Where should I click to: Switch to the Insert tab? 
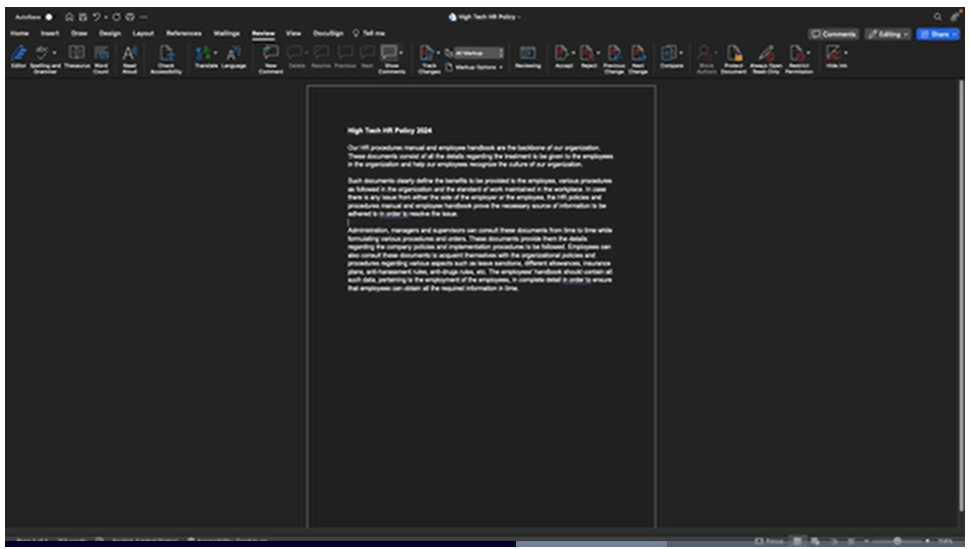pyautogui.click(x=49, y=33)
